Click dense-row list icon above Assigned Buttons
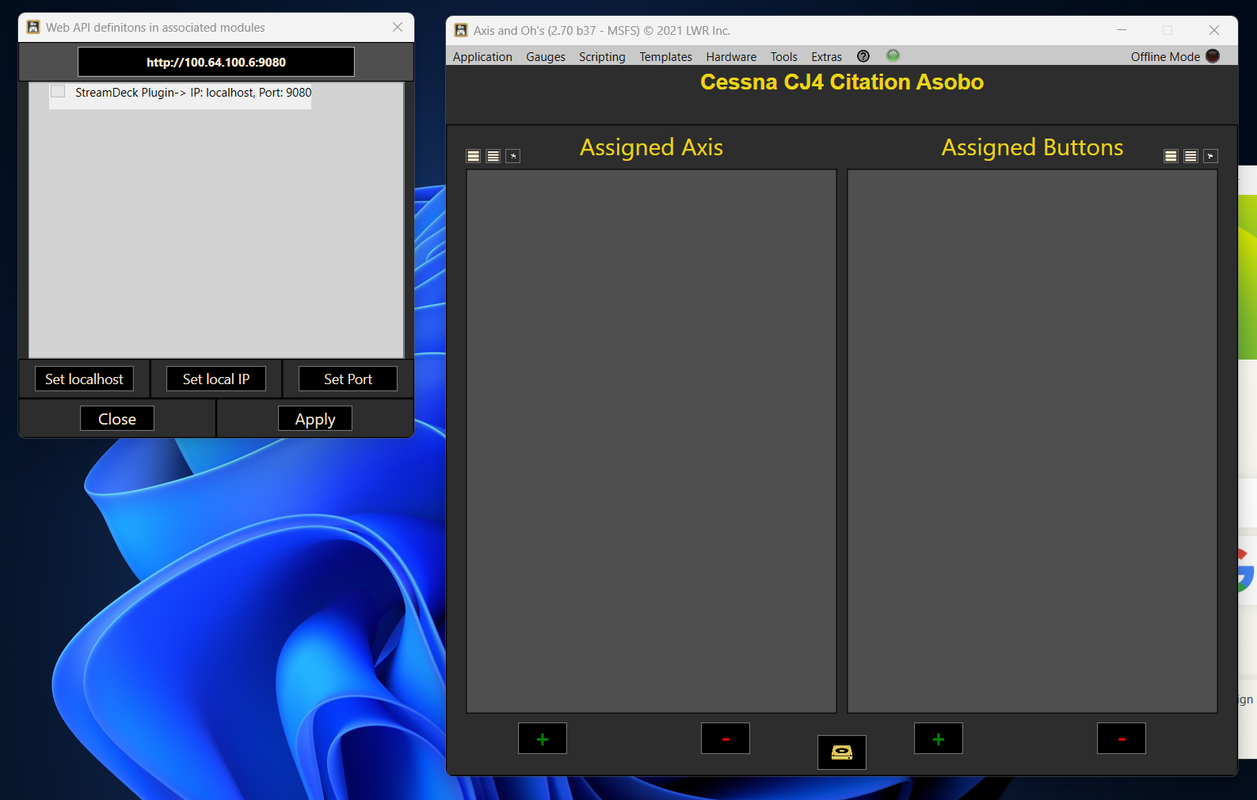This screenshot has height=800, width=1257. tap(1191, 156)
